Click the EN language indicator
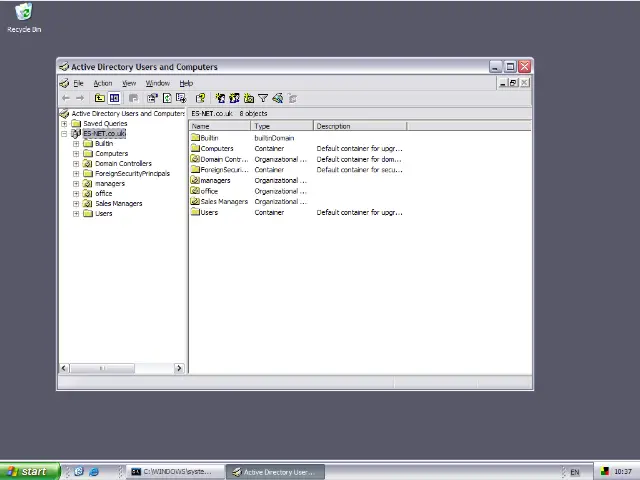This screenshot has height=480, width=640. click(575, 472)
